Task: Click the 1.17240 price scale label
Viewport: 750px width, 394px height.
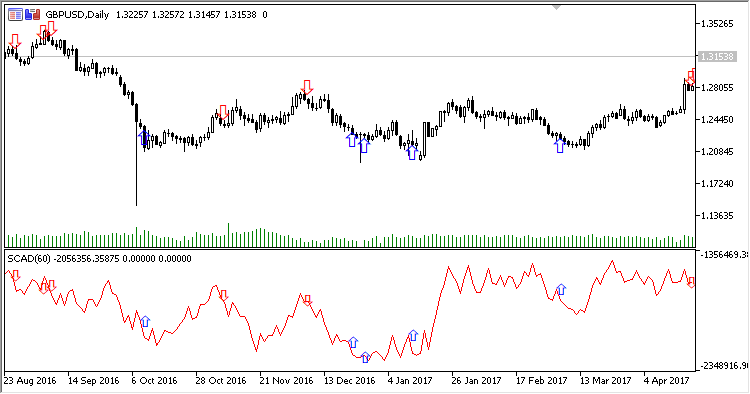Action: tap(717, 184)
